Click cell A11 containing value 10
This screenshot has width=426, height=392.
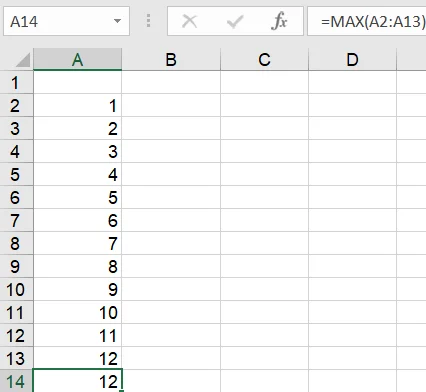[78, 312]
